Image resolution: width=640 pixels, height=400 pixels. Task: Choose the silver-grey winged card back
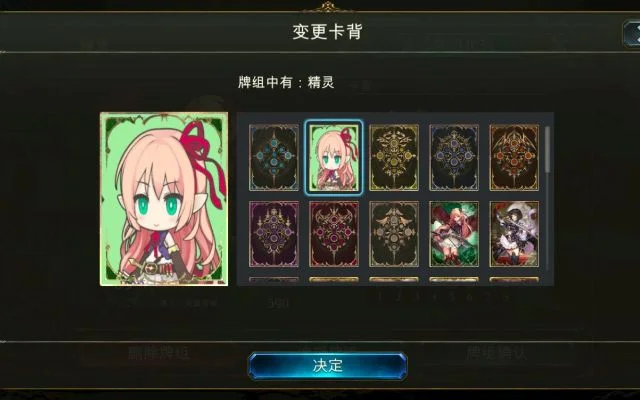[394, 234]
